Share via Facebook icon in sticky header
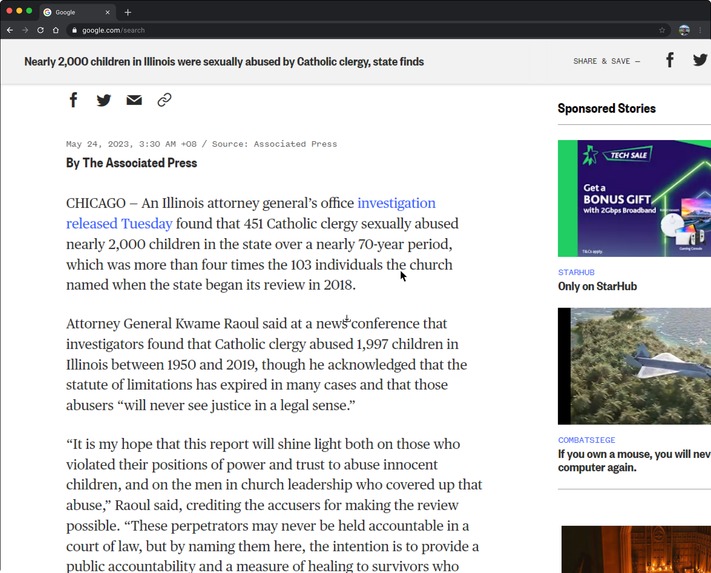This screenshot has height=573, width=711. coord(670,60)
